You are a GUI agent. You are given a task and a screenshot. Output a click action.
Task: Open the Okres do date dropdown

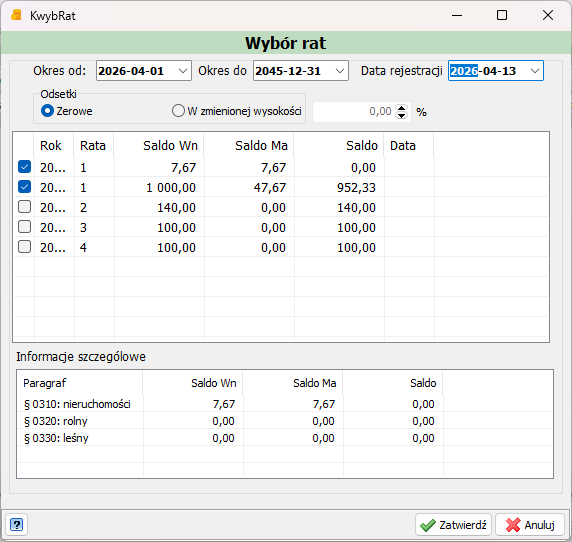point(340,71)
